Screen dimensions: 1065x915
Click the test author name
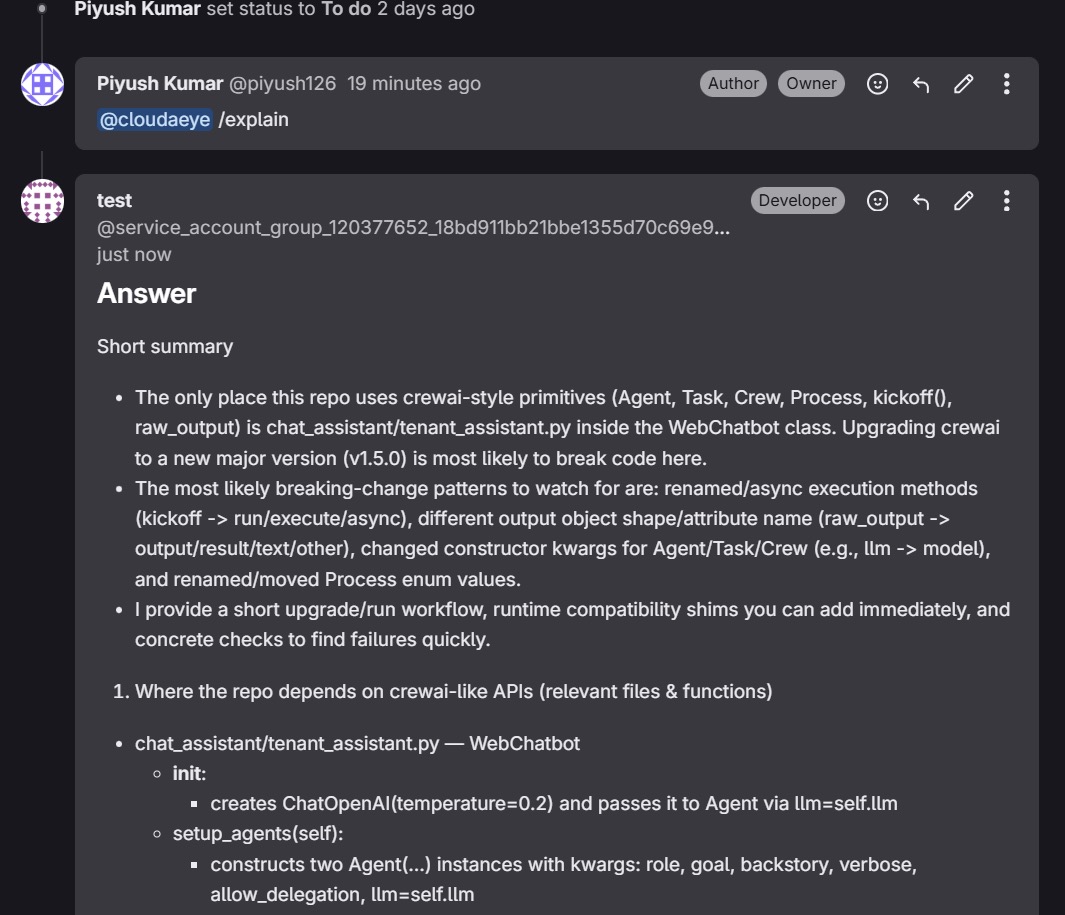[114, 200]
